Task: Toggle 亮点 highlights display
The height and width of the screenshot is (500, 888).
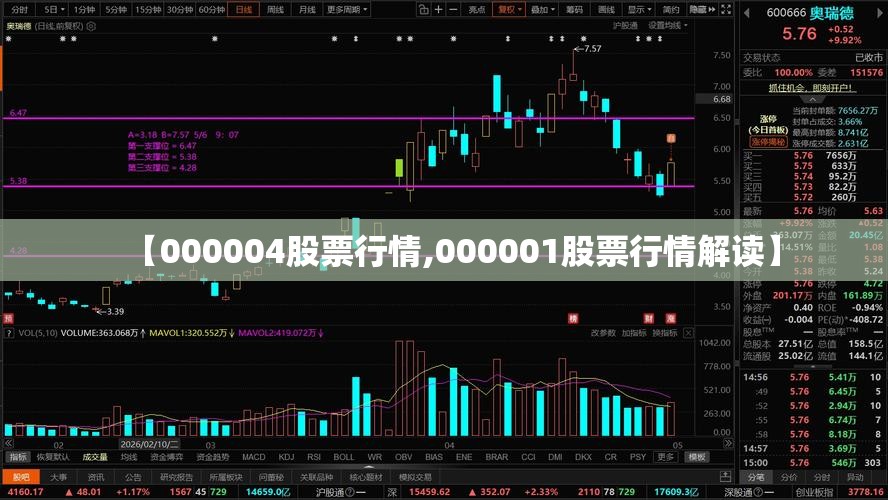Action: tap(477, 10)
